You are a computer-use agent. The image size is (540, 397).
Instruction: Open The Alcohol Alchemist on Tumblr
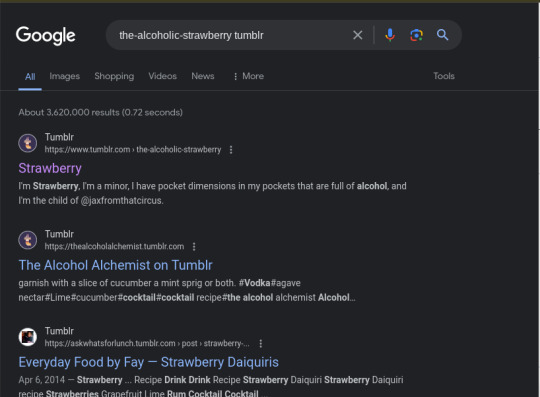pyautogui.click(x=115, y=265)
